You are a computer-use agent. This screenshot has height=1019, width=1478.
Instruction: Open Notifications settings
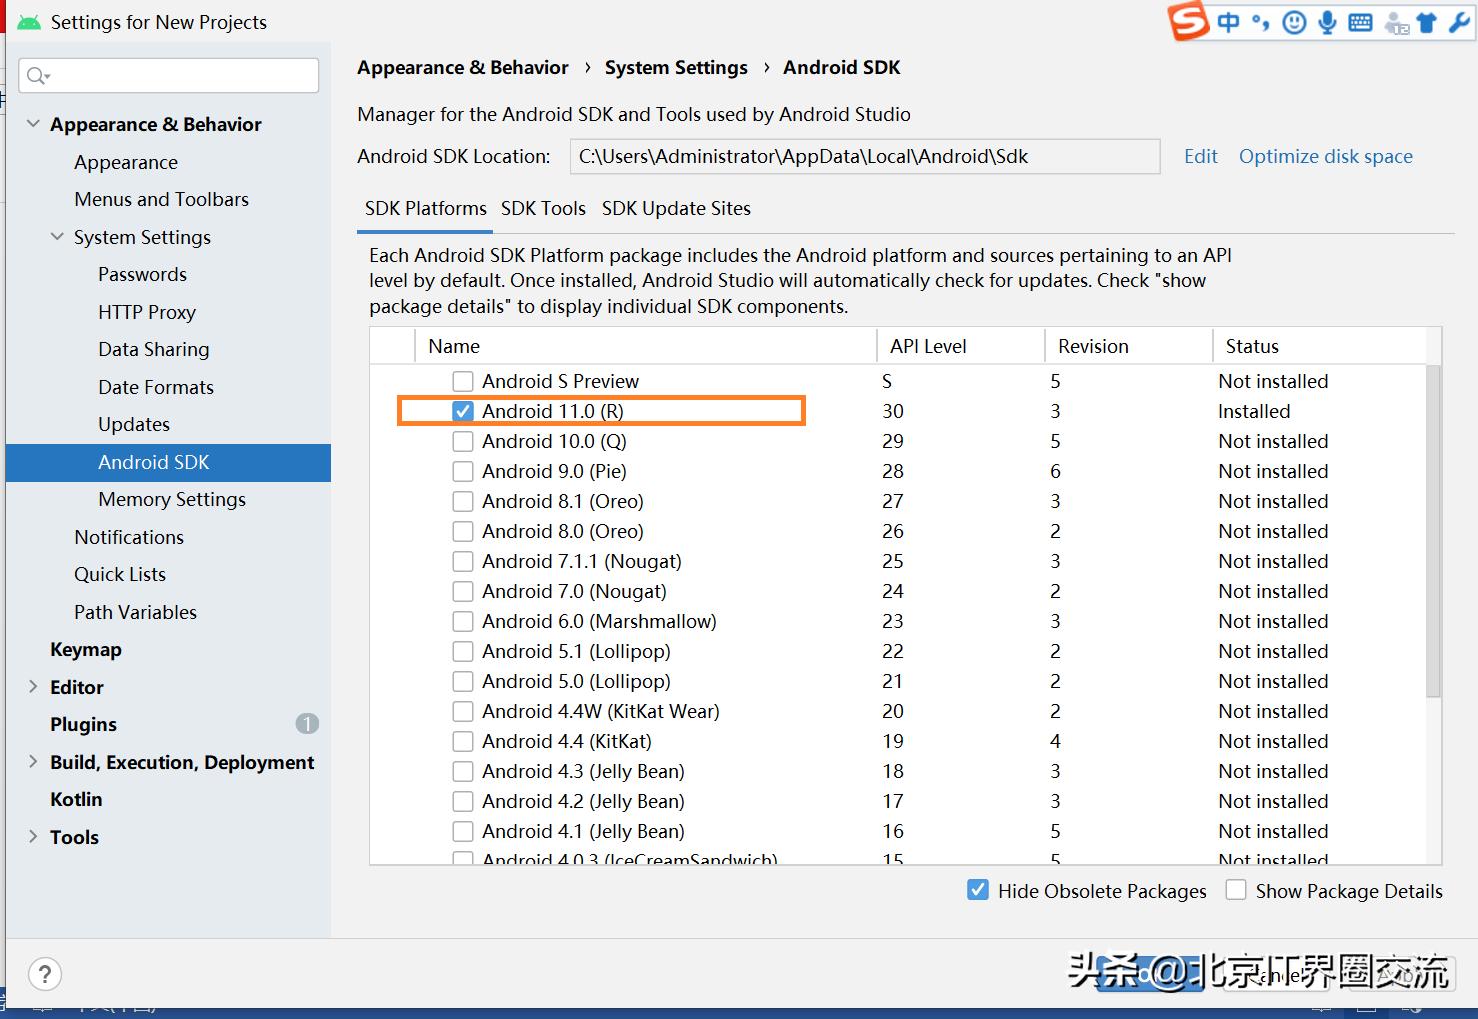129,537
